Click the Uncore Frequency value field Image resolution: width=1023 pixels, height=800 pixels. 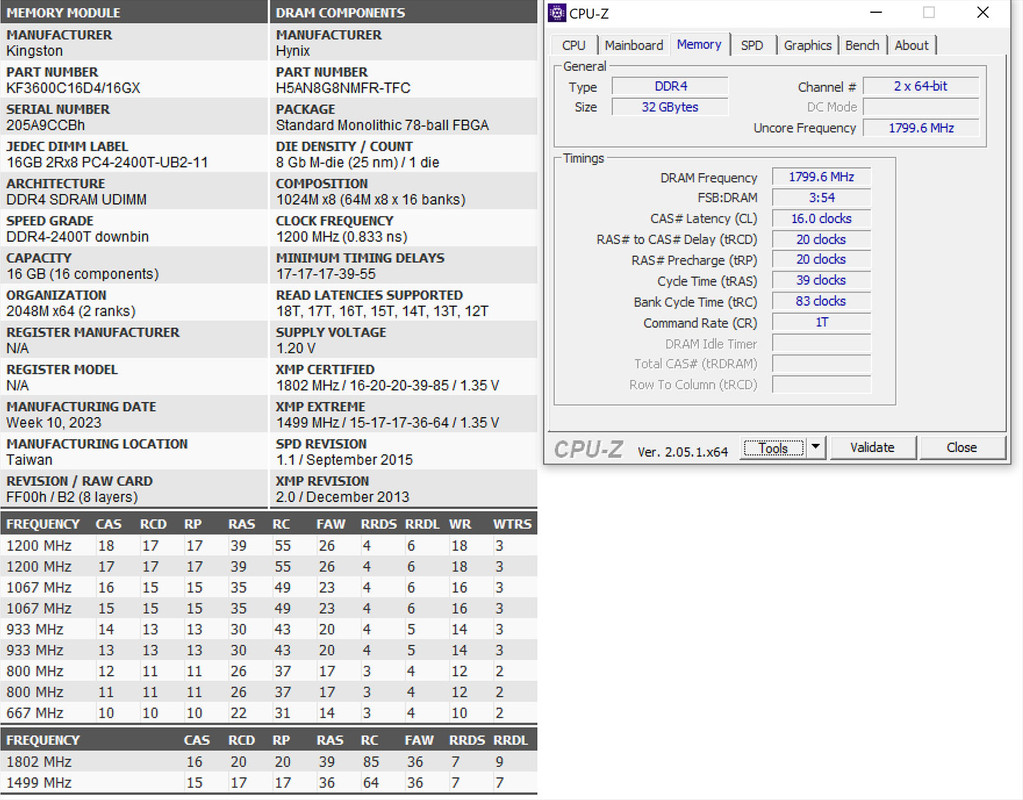click(x=921, y=128)
